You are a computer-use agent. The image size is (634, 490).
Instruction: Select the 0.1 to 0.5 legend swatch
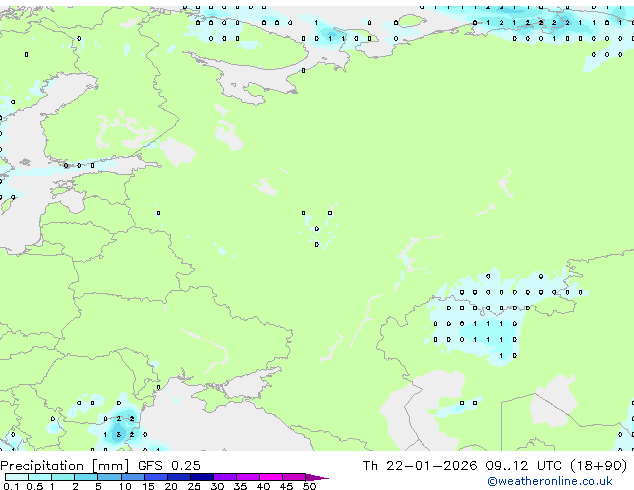coord(17,477)
